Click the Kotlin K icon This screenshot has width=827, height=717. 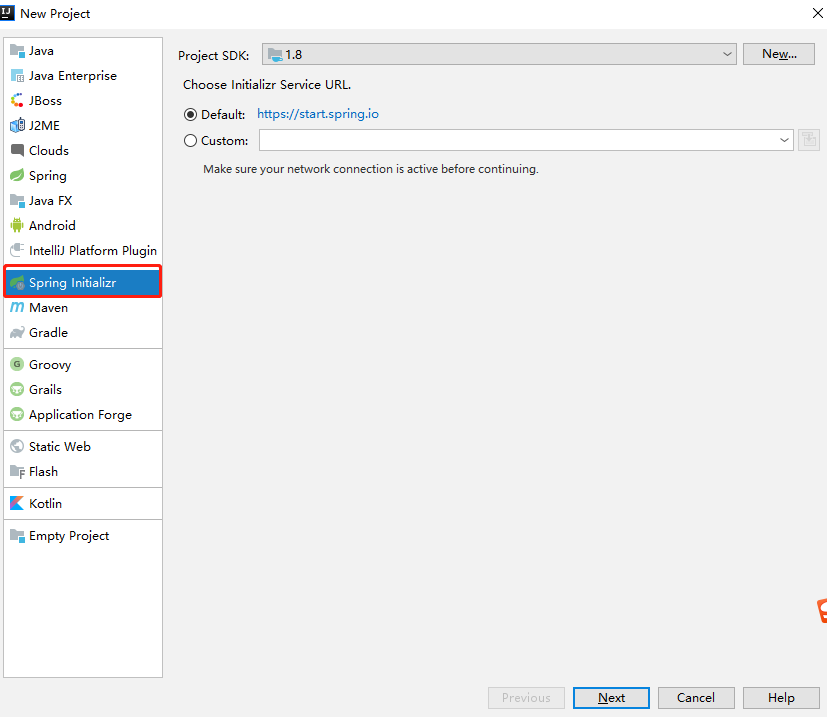(x=17, y=503)
